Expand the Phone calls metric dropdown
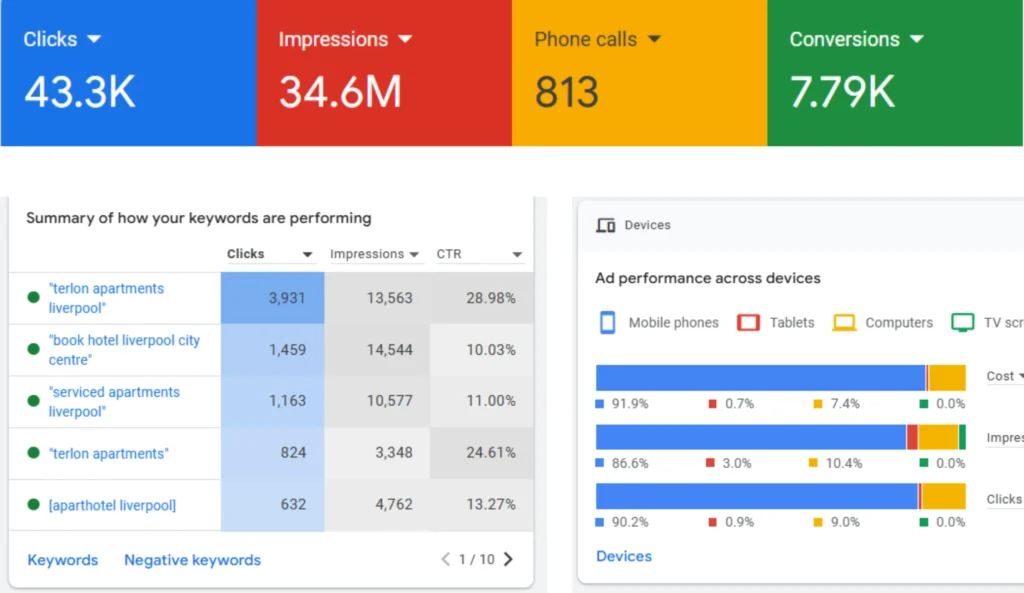Screen dimensions: 1024x593 click(x=654, y=39)
